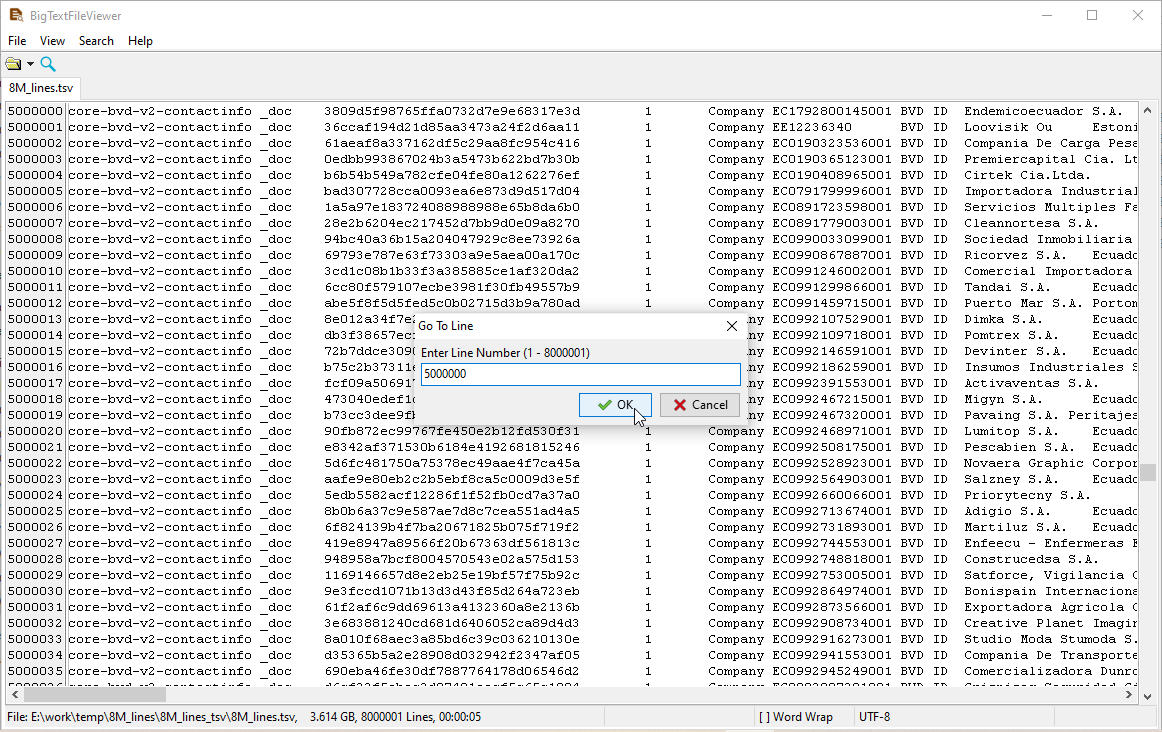Click the vertical scrollbar up arrow
The height and width of the screenshot is (732, 1162).
click(x=1148, y=110)
